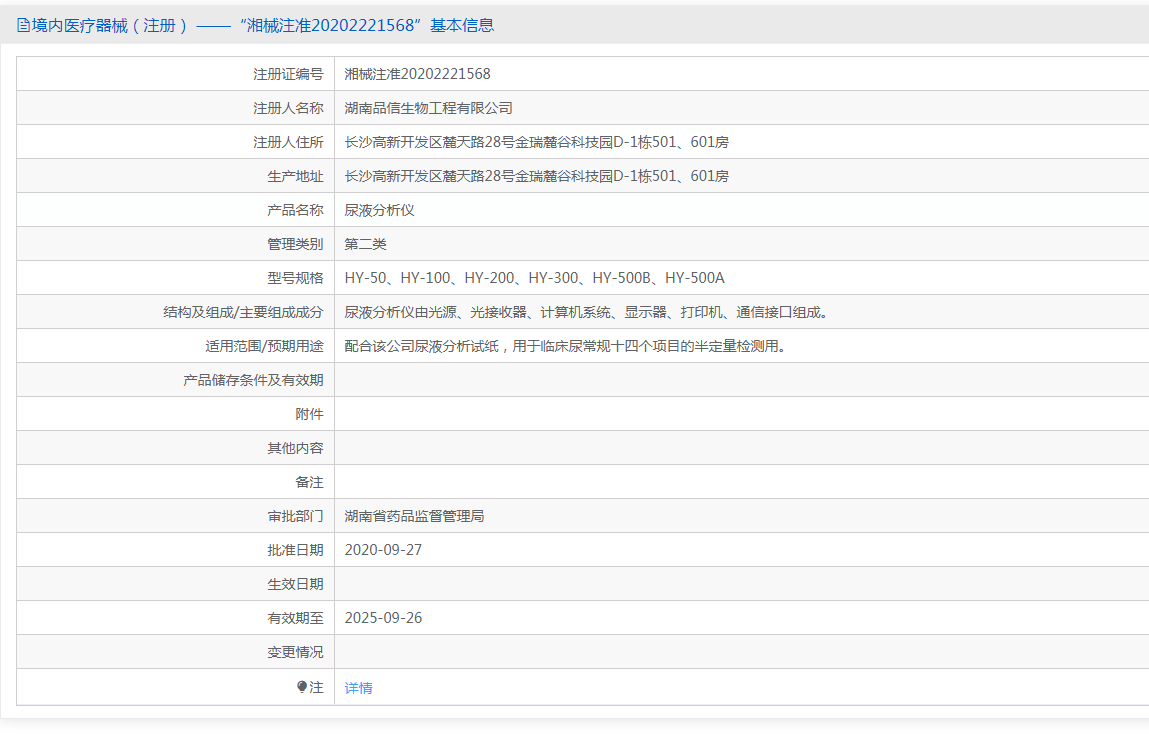This screenshot has width=1149, height=736.
Task: Click the approval date 2020-09-27
Action: (x=383, y=550)
